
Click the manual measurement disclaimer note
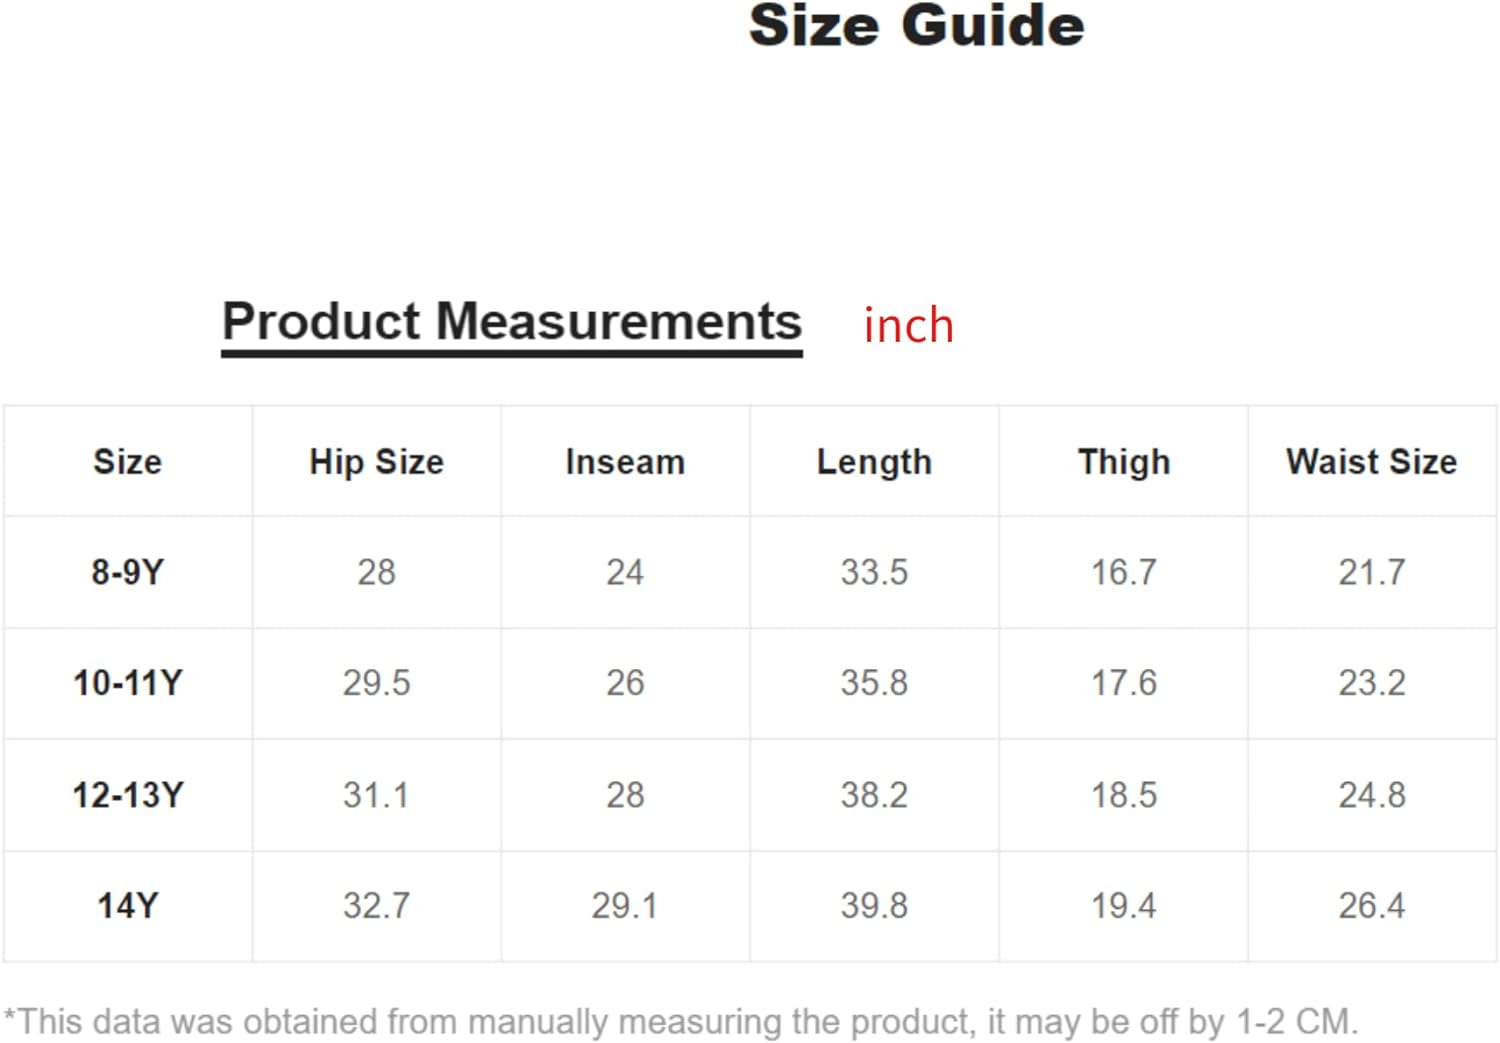(x=681, y=1022)
